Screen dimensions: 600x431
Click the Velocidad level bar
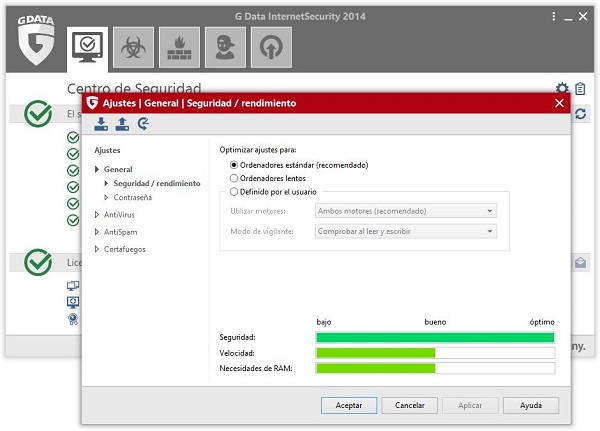coord(435,353)
